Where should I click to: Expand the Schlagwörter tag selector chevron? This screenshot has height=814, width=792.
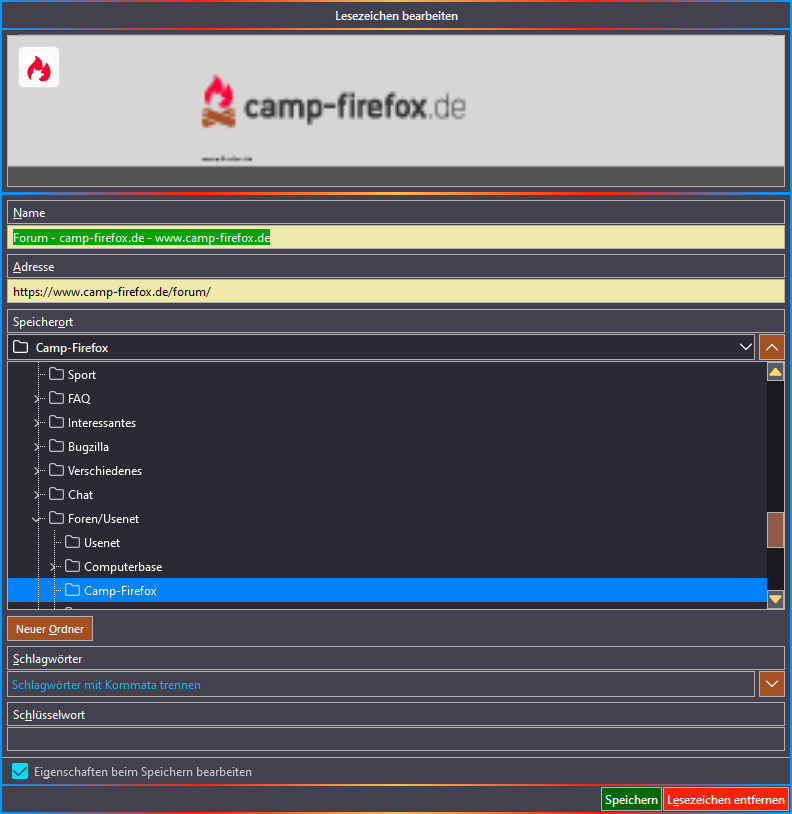click(772, 684)
